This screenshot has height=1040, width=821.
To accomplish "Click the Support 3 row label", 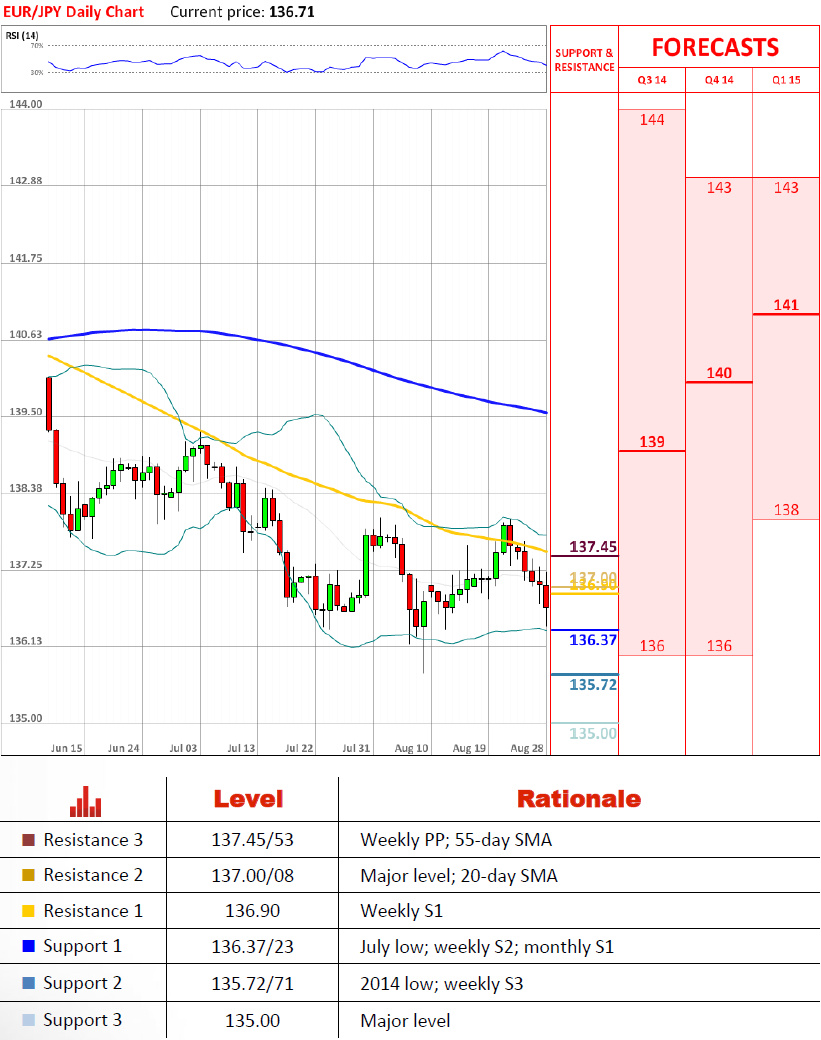I will tap(83, 1021).
